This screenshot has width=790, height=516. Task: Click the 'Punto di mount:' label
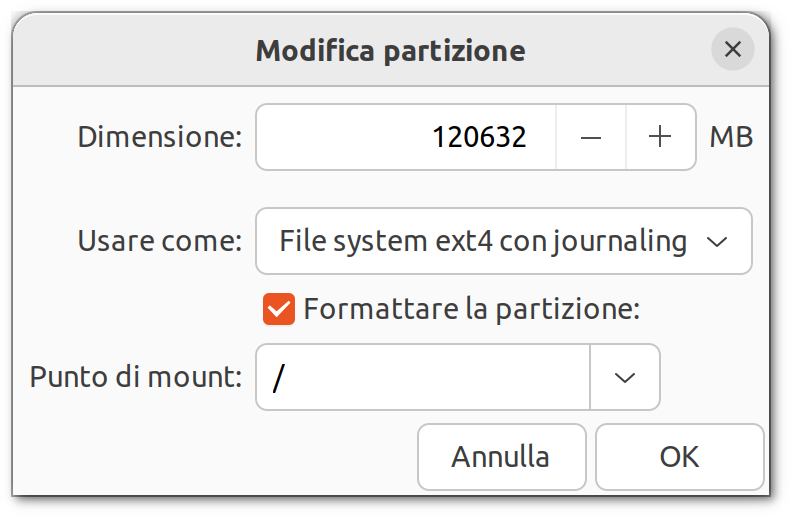pyautogui.click(x=136, y=377)
